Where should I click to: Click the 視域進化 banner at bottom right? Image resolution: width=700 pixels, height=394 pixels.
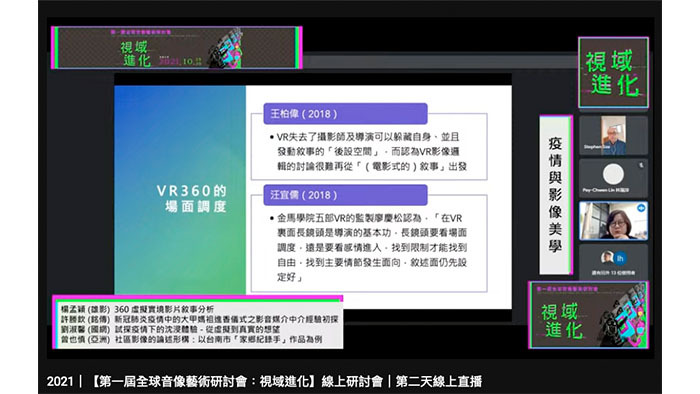tap(588, 315)
